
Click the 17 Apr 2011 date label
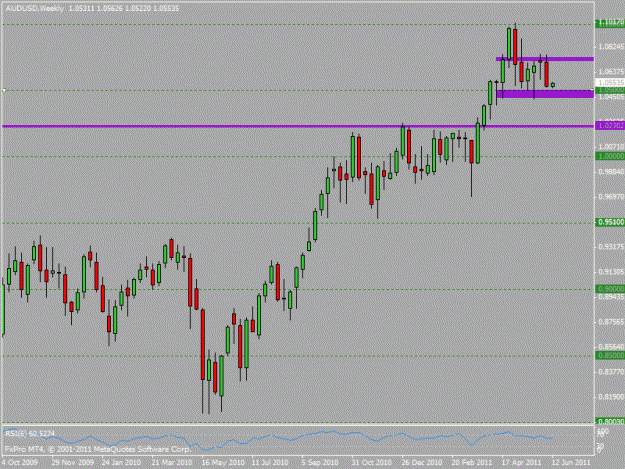tap(521, 462)
